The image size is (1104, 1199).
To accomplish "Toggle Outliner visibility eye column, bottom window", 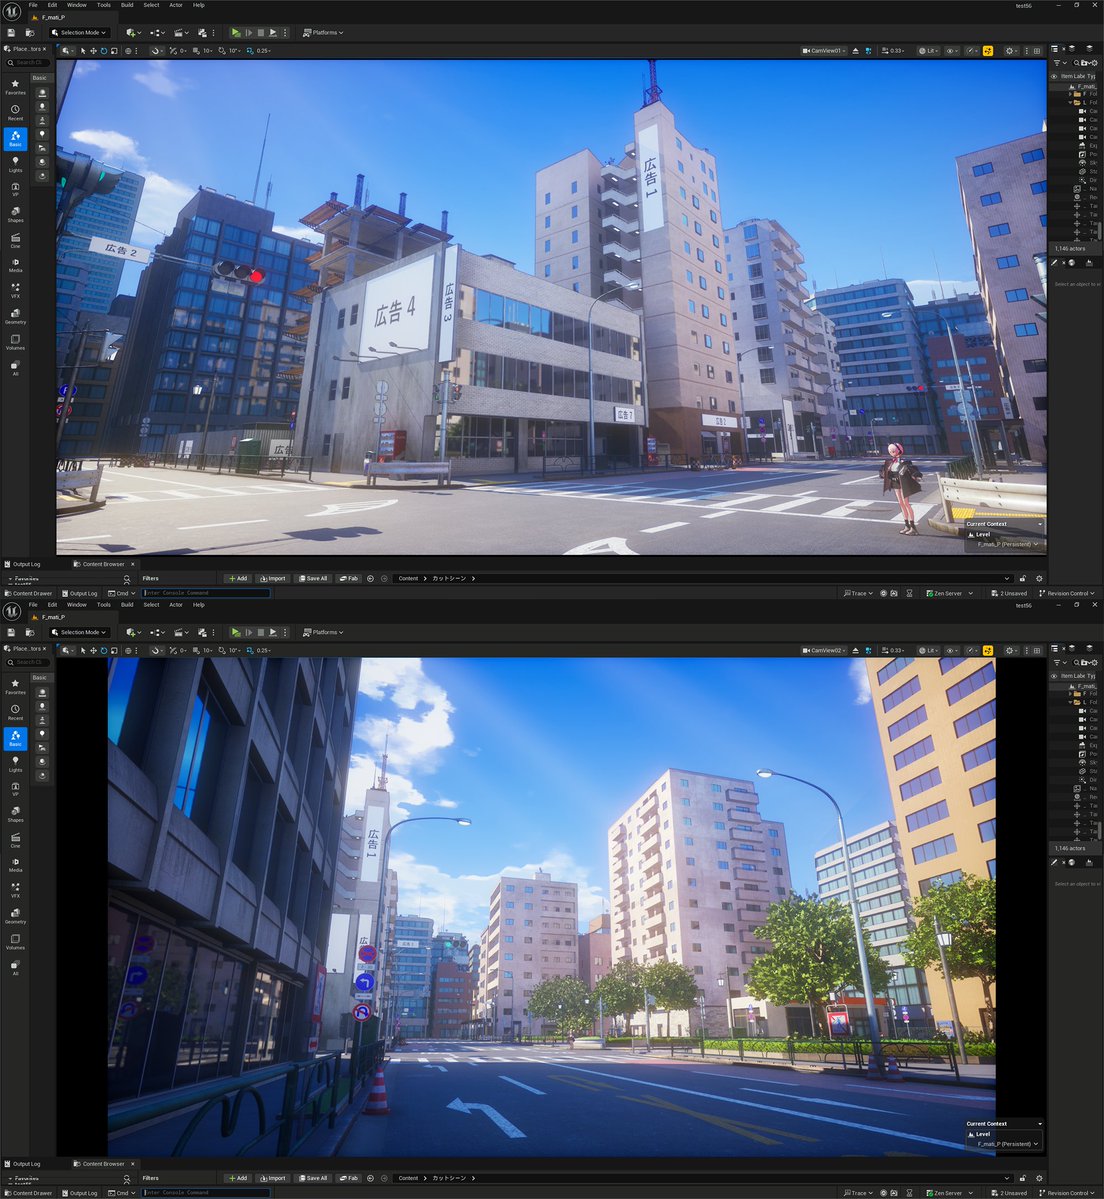I will (x=1054, y=676).
